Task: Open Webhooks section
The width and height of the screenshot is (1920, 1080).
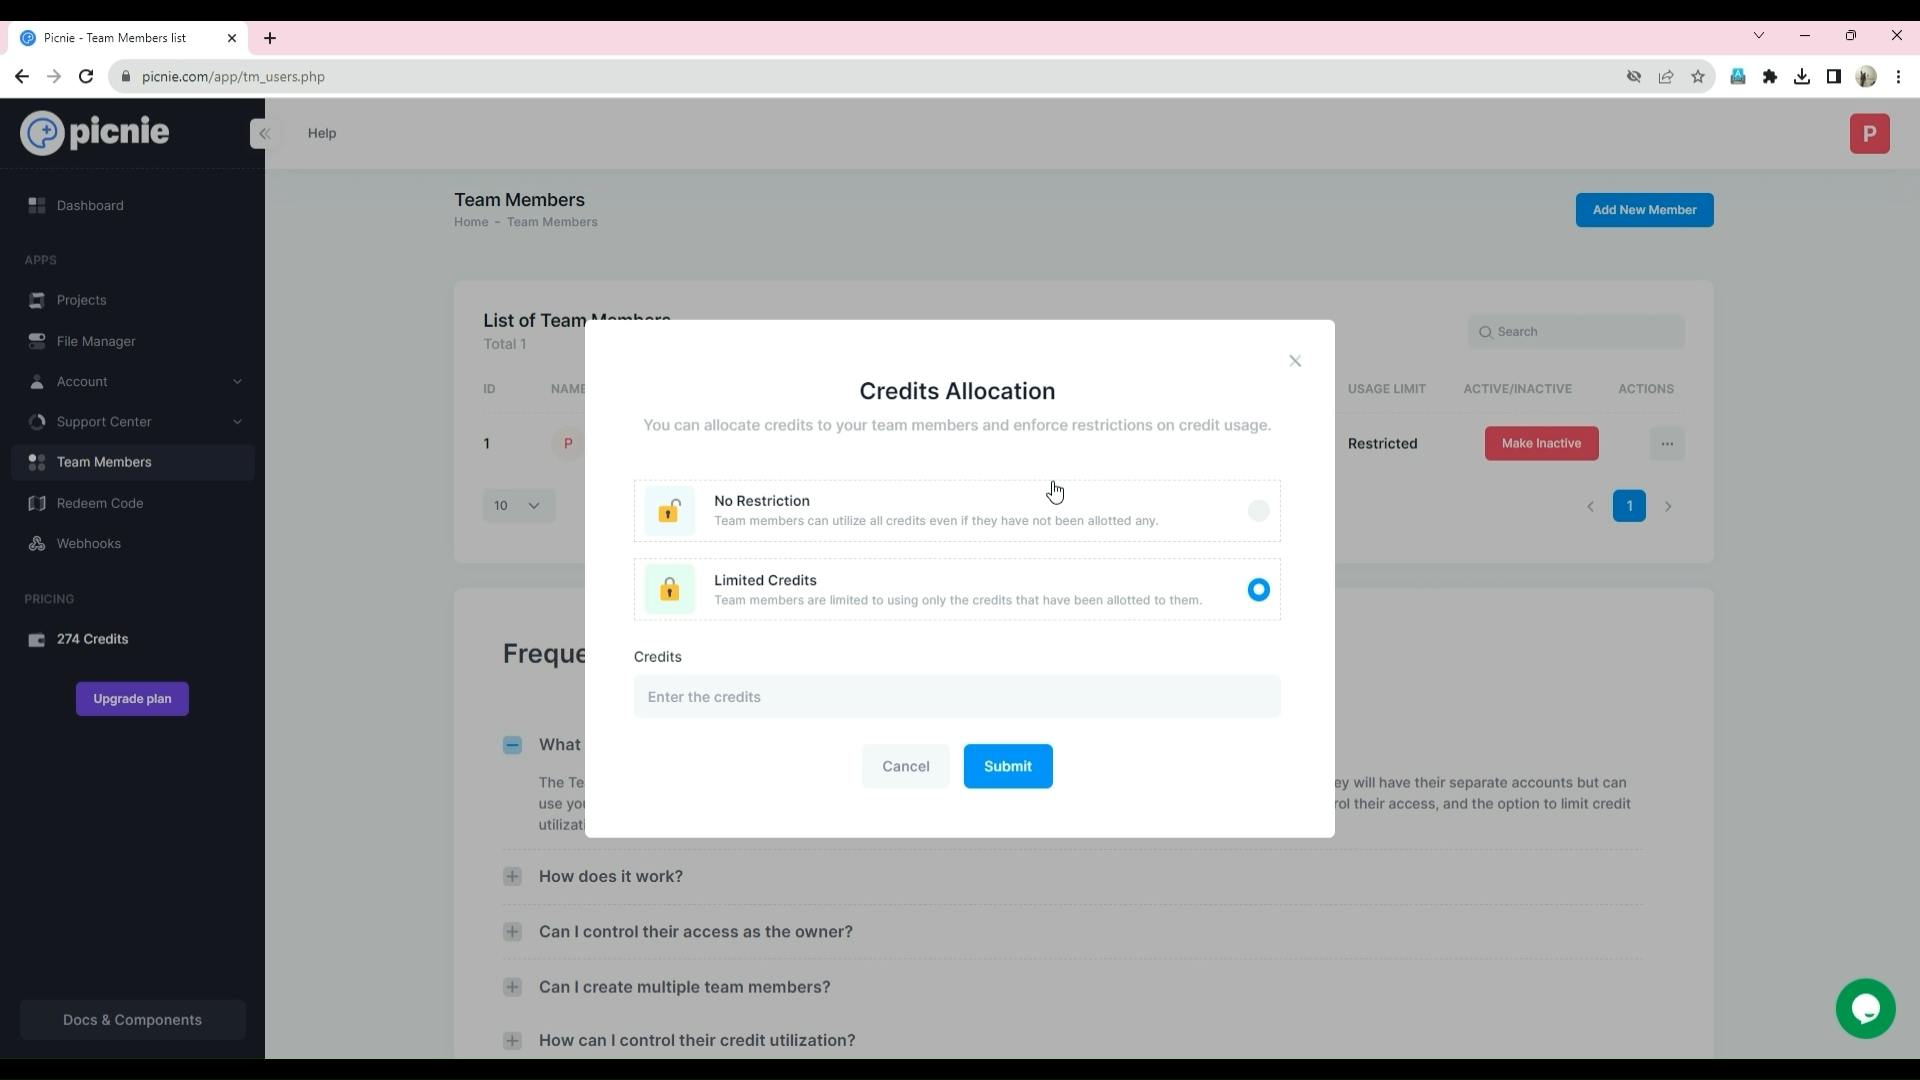Action: coord(87,542)
